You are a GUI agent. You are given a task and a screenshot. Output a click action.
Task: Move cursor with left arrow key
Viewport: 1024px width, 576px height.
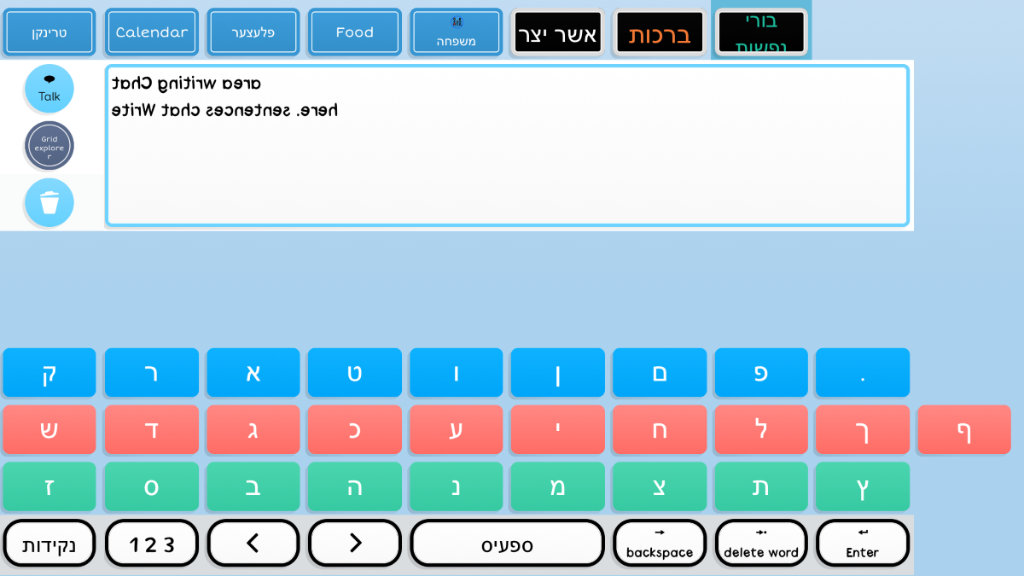(253, 543)
